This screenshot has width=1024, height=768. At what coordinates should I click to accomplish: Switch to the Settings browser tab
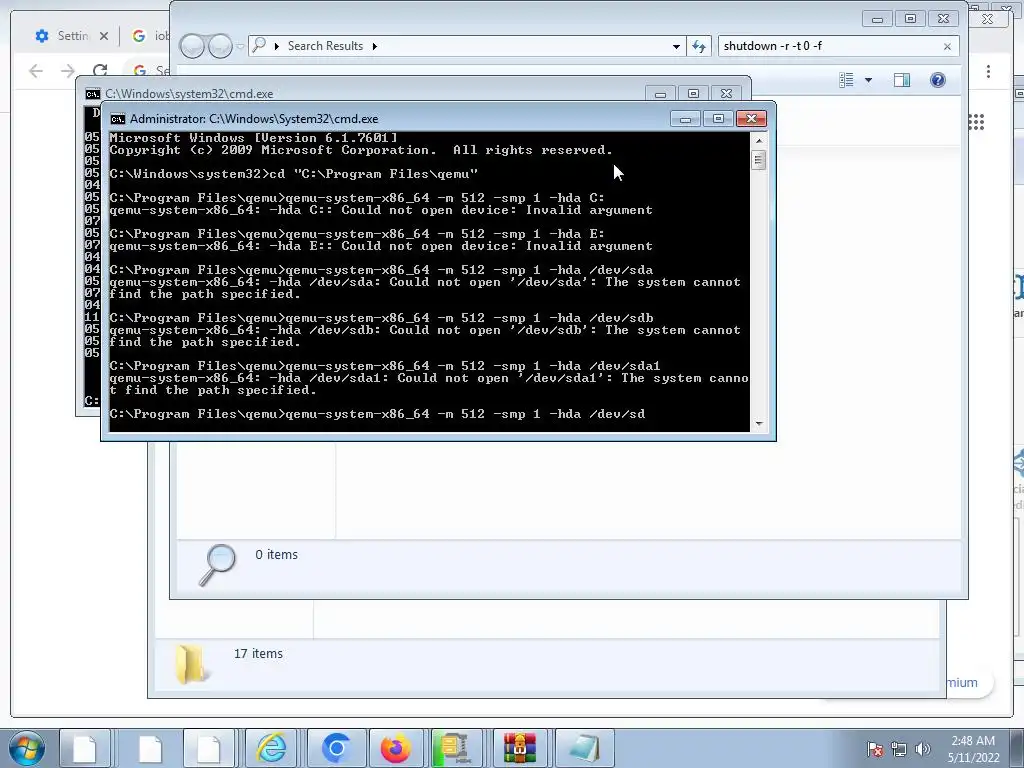click(63, 35)
